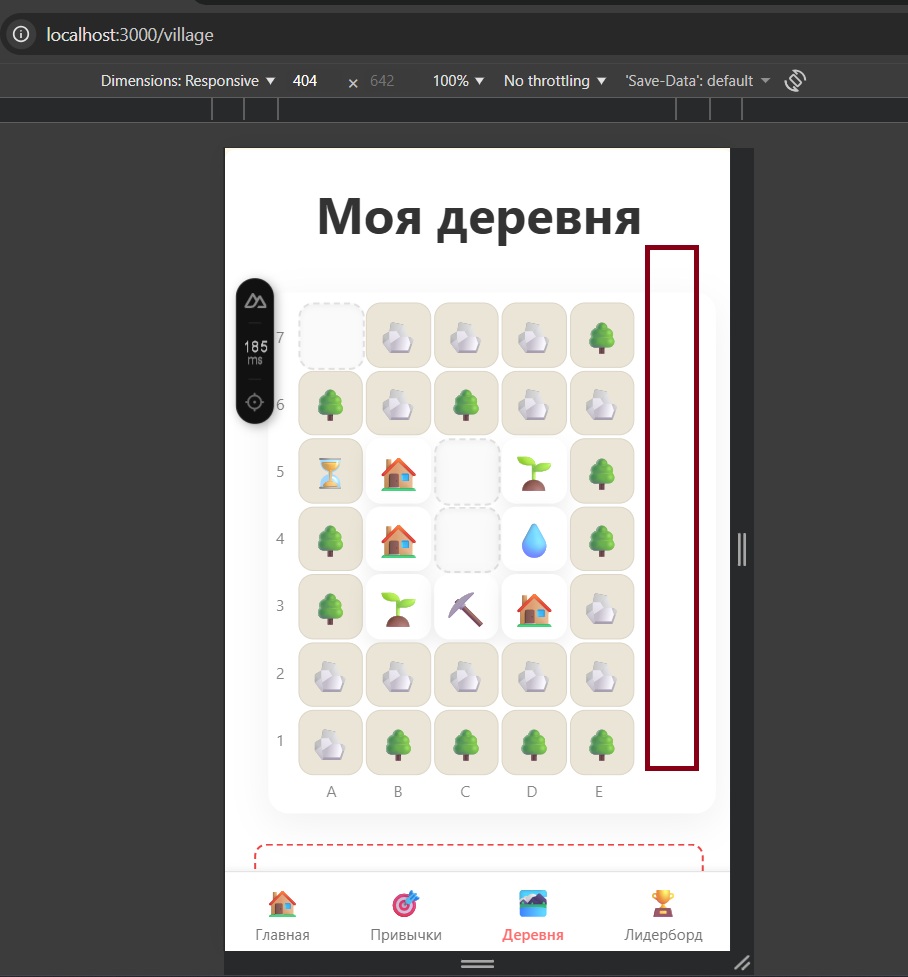Expand the 'Save-Data': default dropdown
The width and height of the screenshot is (908, 977).
[698, 81]
